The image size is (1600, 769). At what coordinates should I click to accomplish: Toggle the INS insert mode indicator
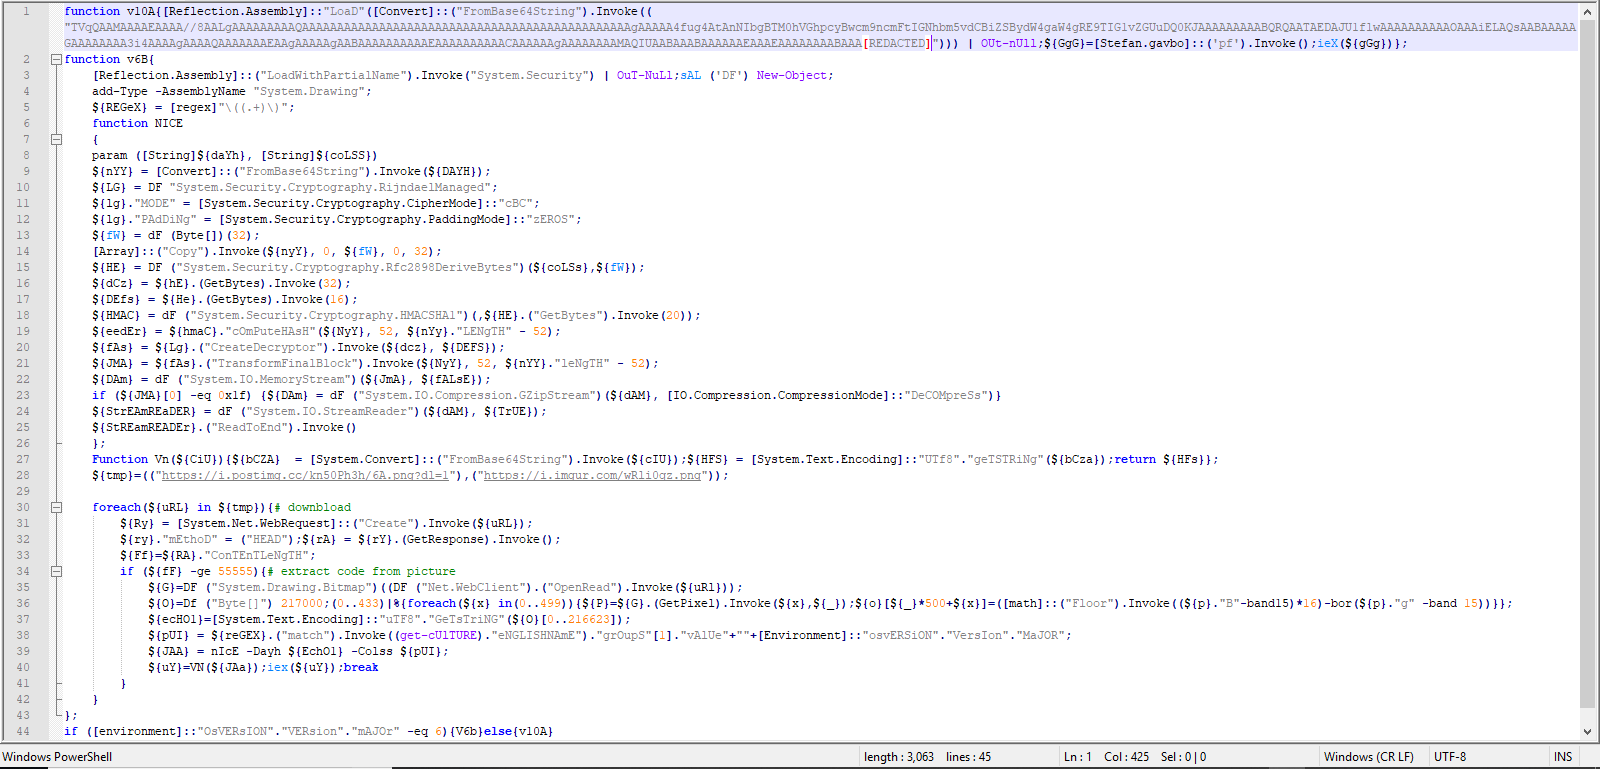click(x=1563, y=757)
